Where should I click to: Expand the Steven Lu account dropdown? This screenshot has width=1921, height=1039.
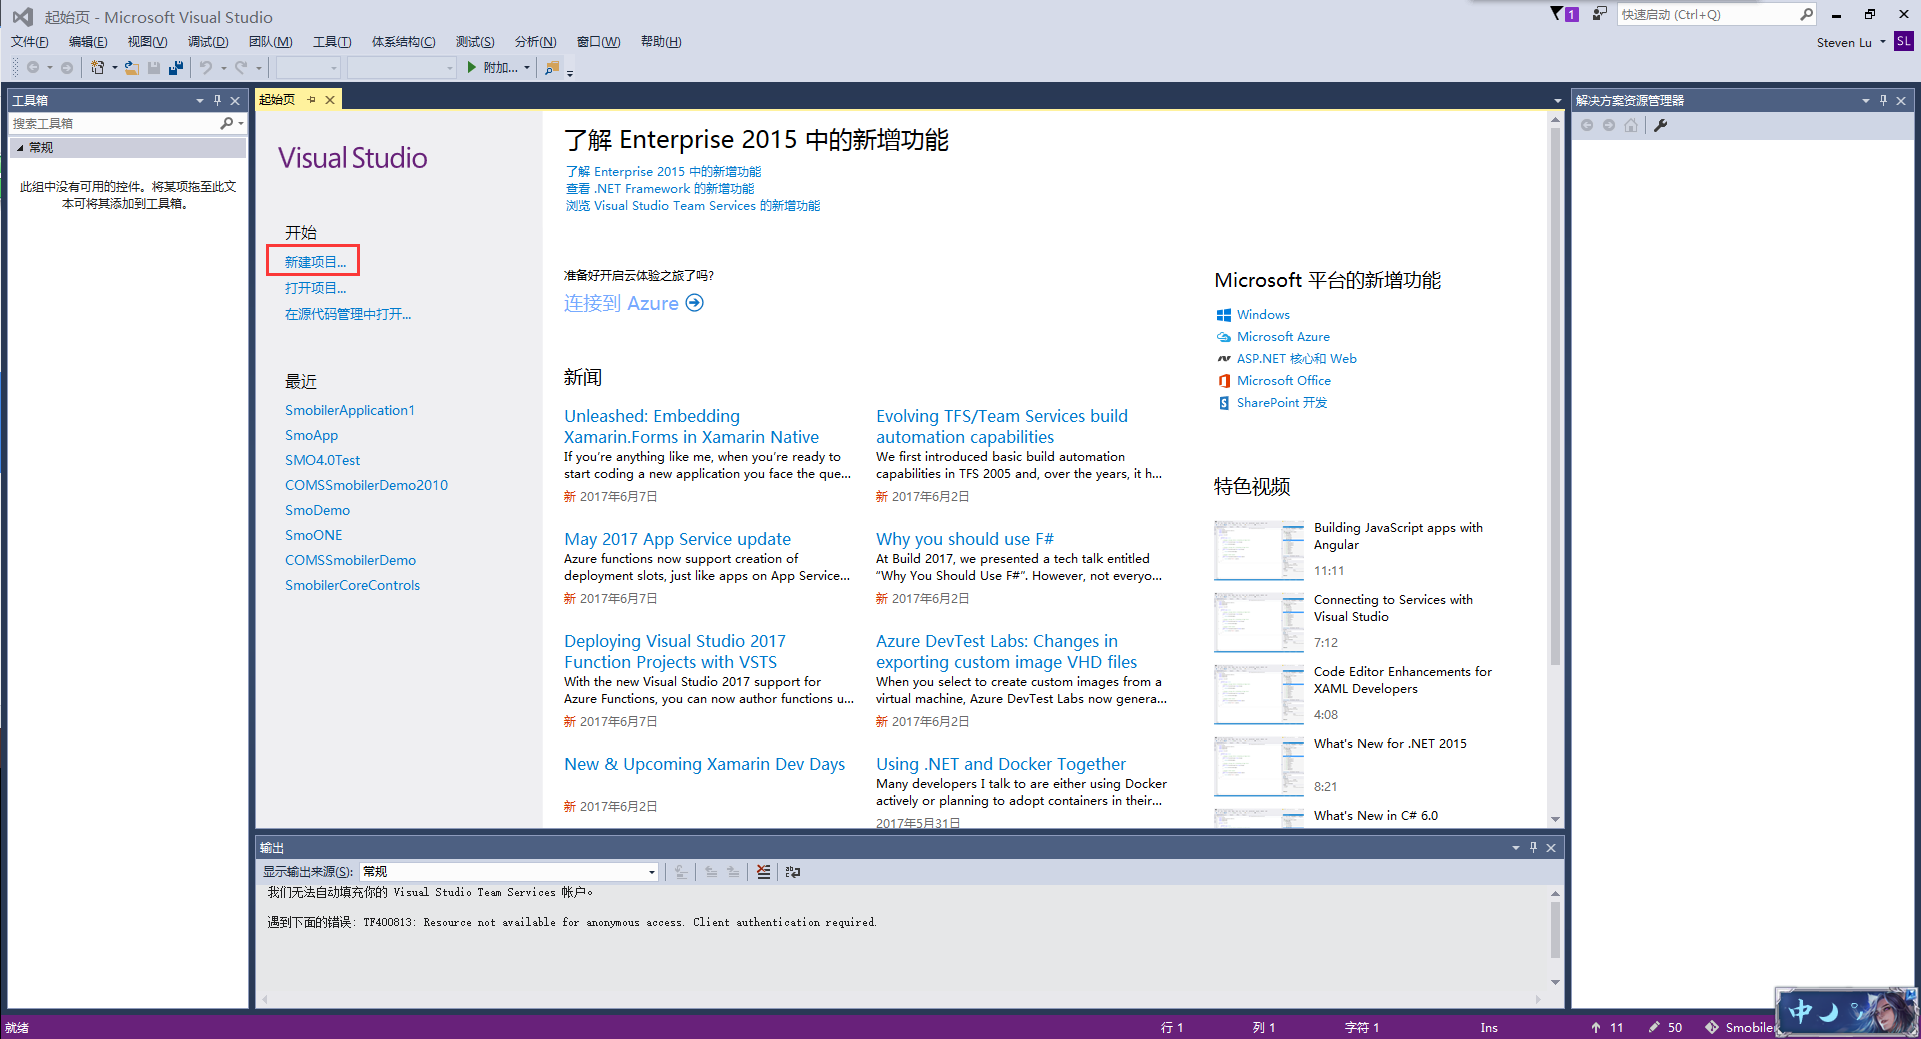point(1883,42)
